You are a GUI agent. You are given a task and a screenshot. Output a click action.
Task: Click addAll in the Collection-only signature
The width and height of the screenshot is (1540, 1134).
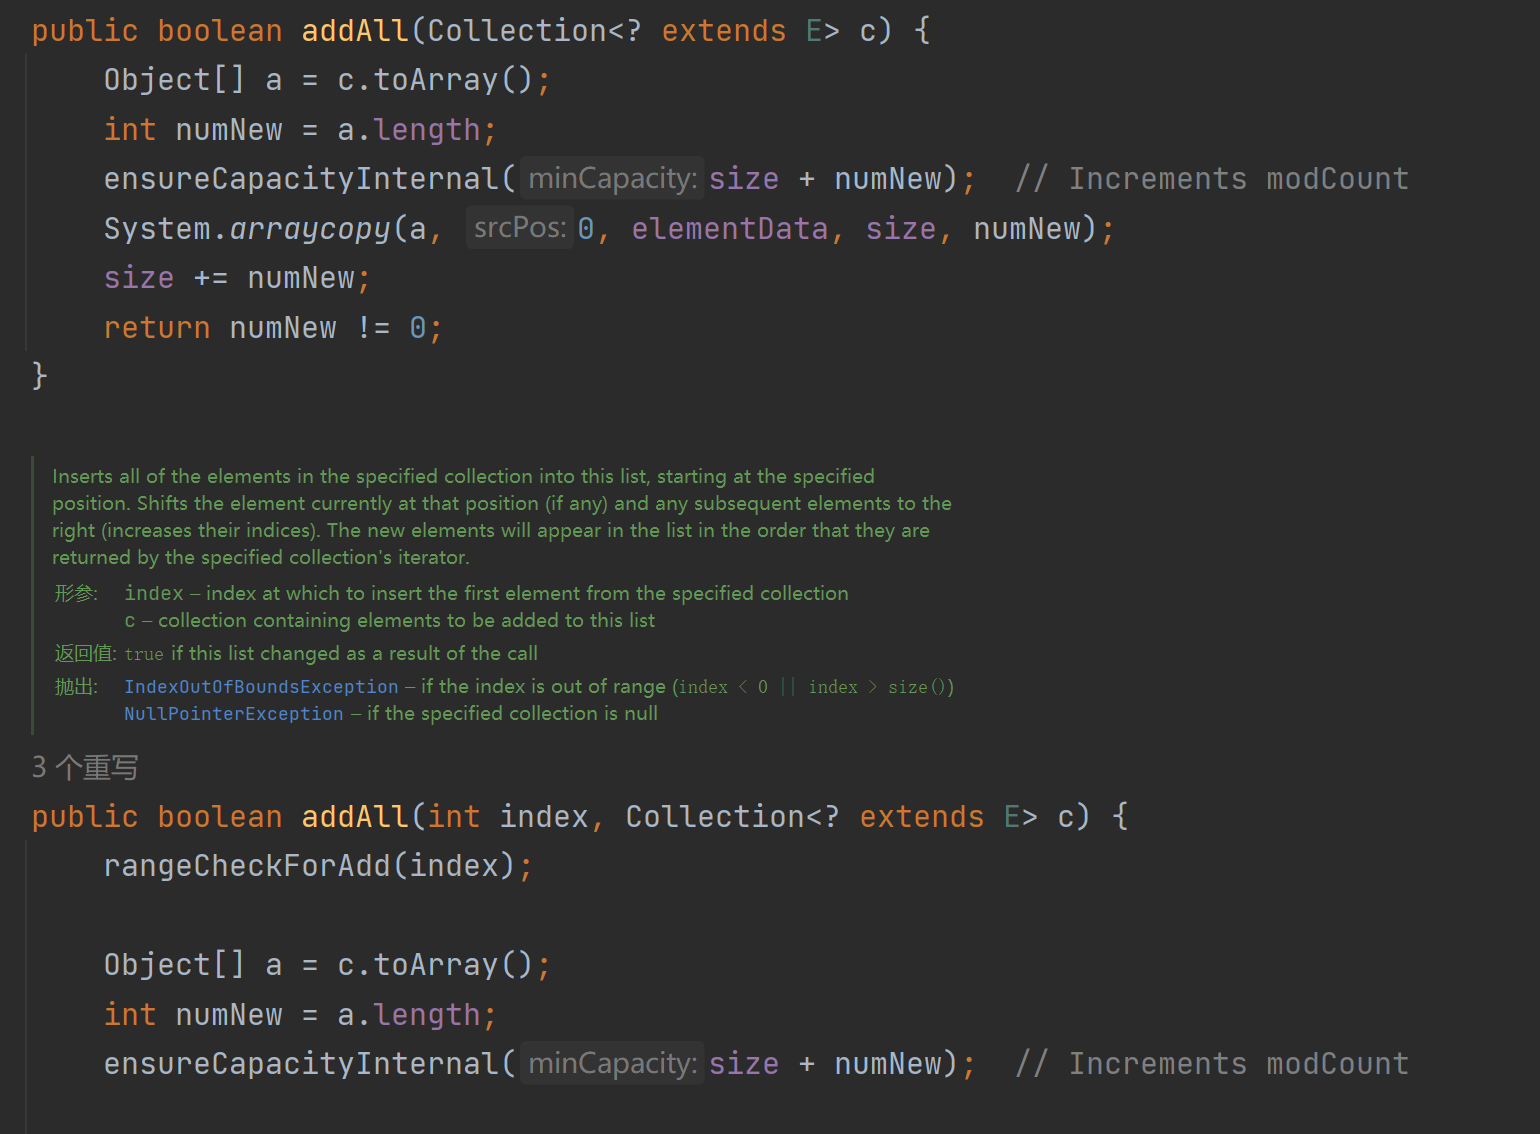pos(355,31)
